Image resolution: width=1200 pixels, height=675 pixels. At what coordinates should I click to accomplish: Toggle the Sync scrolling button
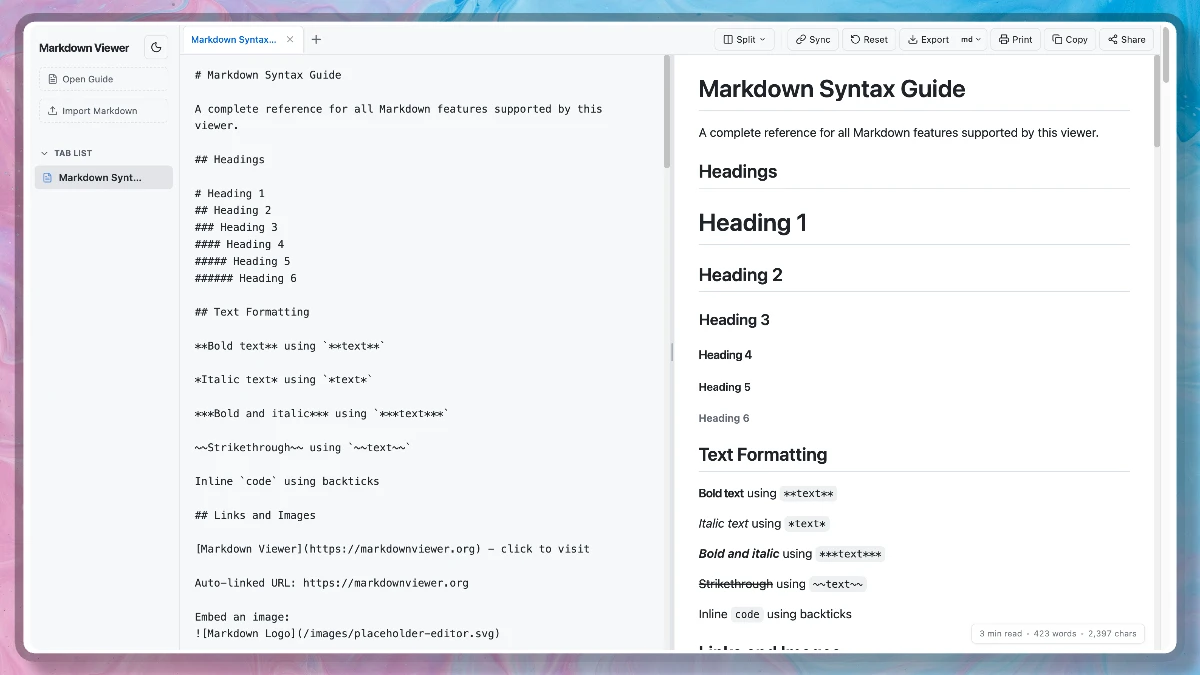813,40
